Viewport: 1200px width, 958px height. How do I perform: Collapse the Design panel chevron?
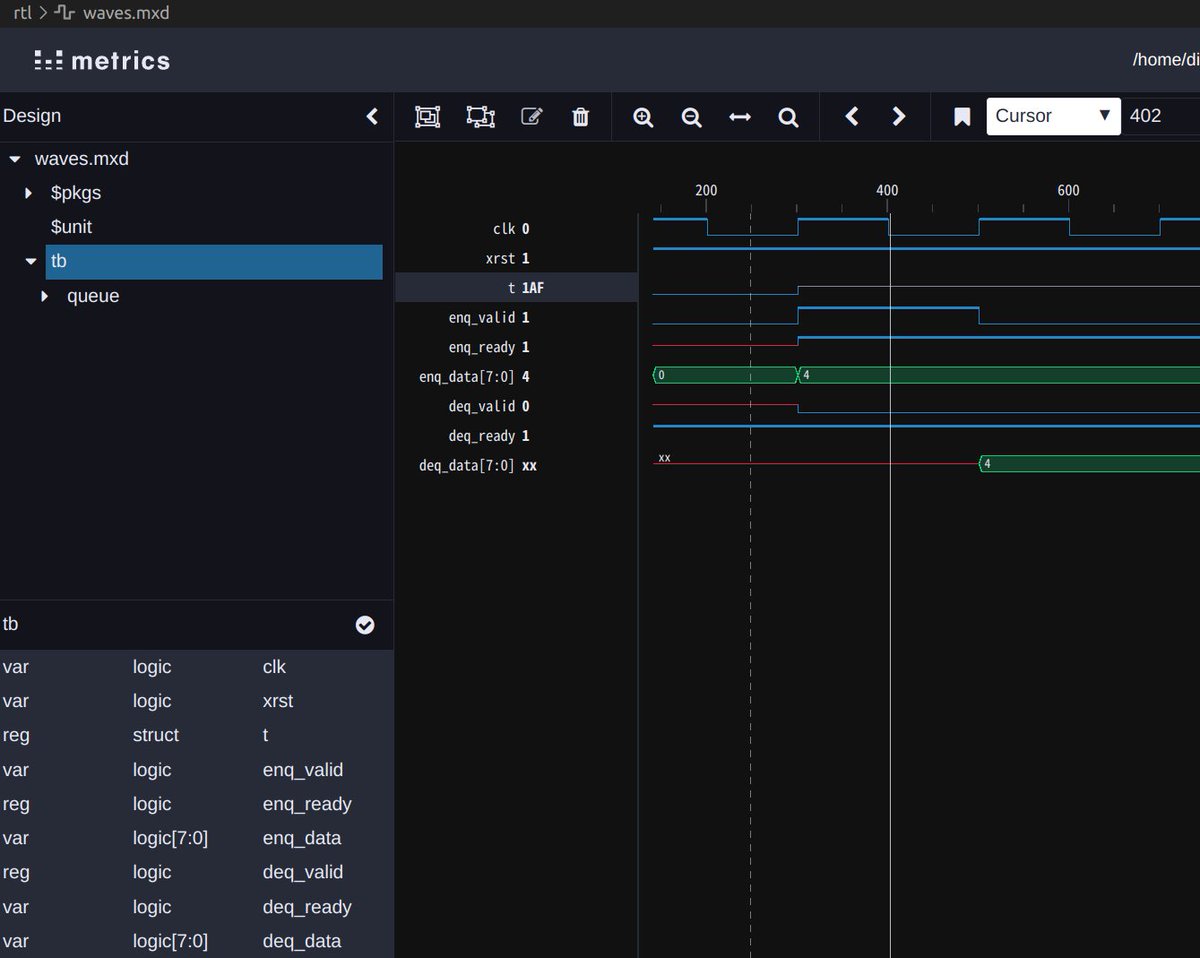[372, 116]
